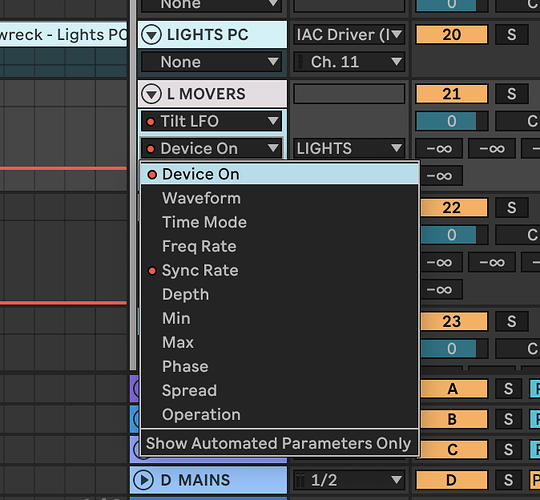Toggle return track B activator

tap(454, 419)
